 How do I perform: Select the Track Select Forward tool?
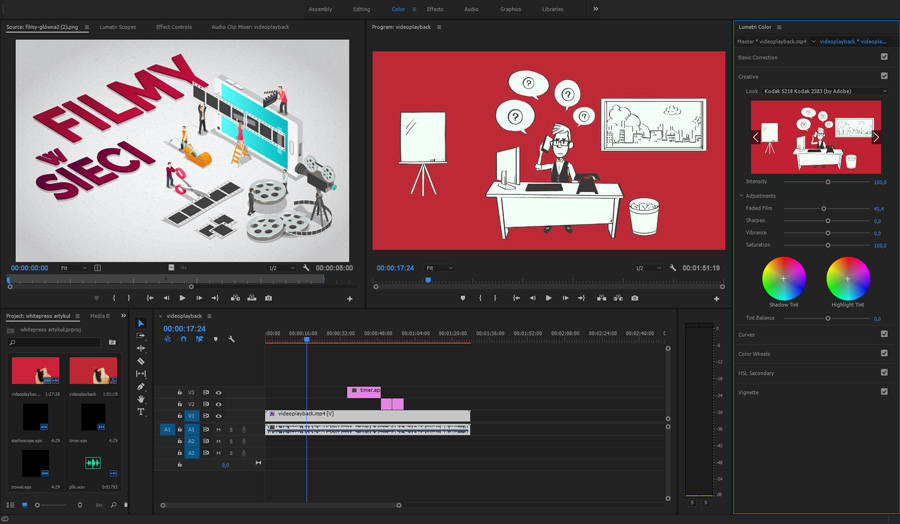tap(141, 336)
